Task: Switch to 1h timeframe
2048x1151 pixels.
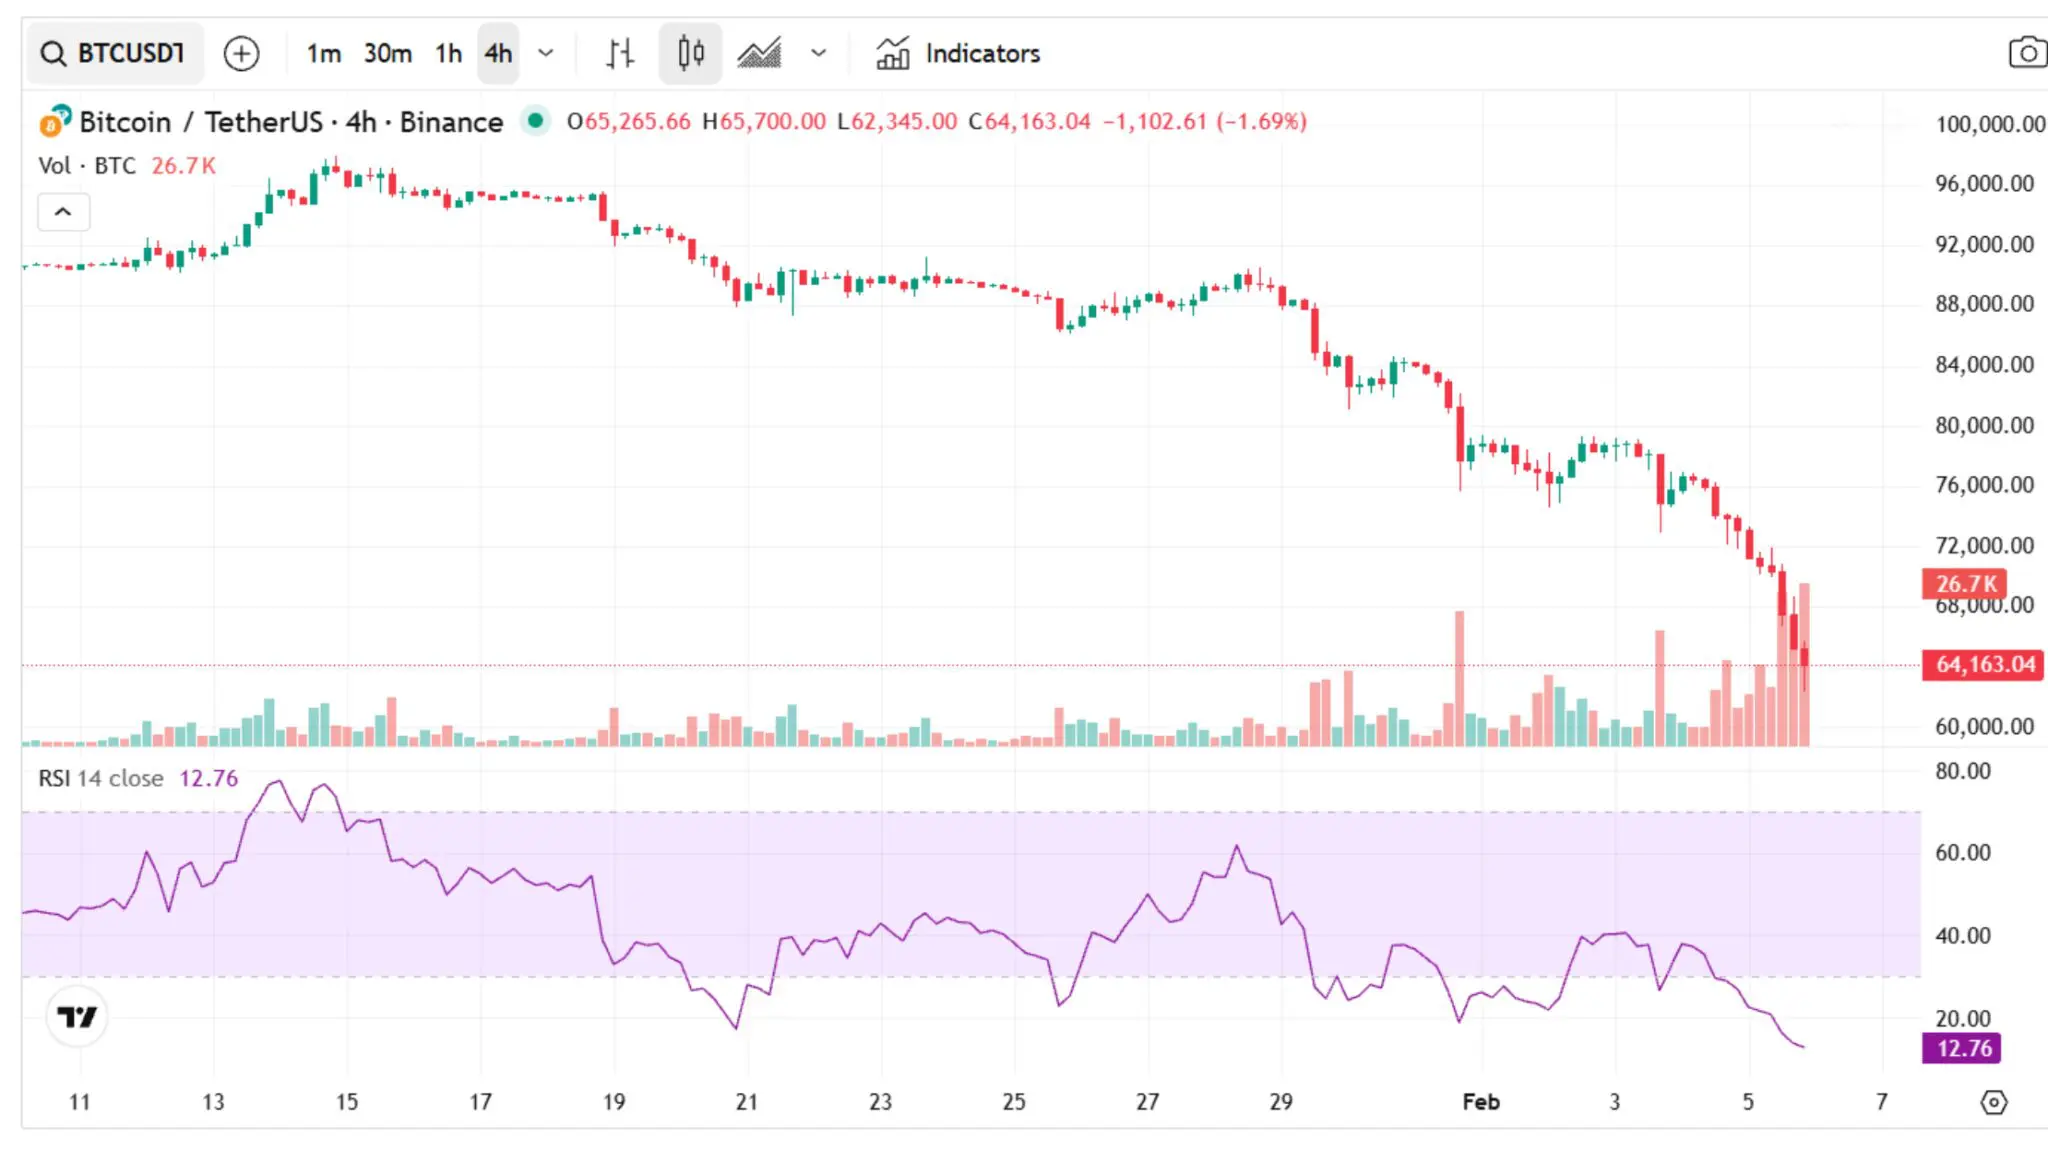Action: pos(448,53)
